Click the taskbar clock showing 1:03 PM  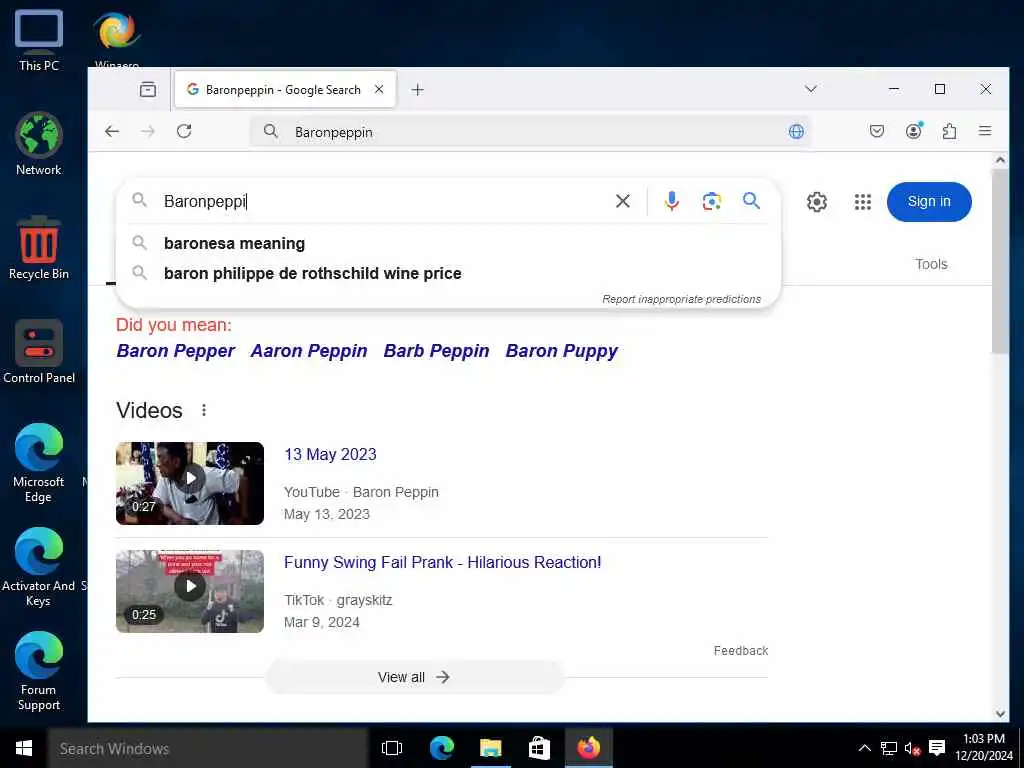[984, 747]
